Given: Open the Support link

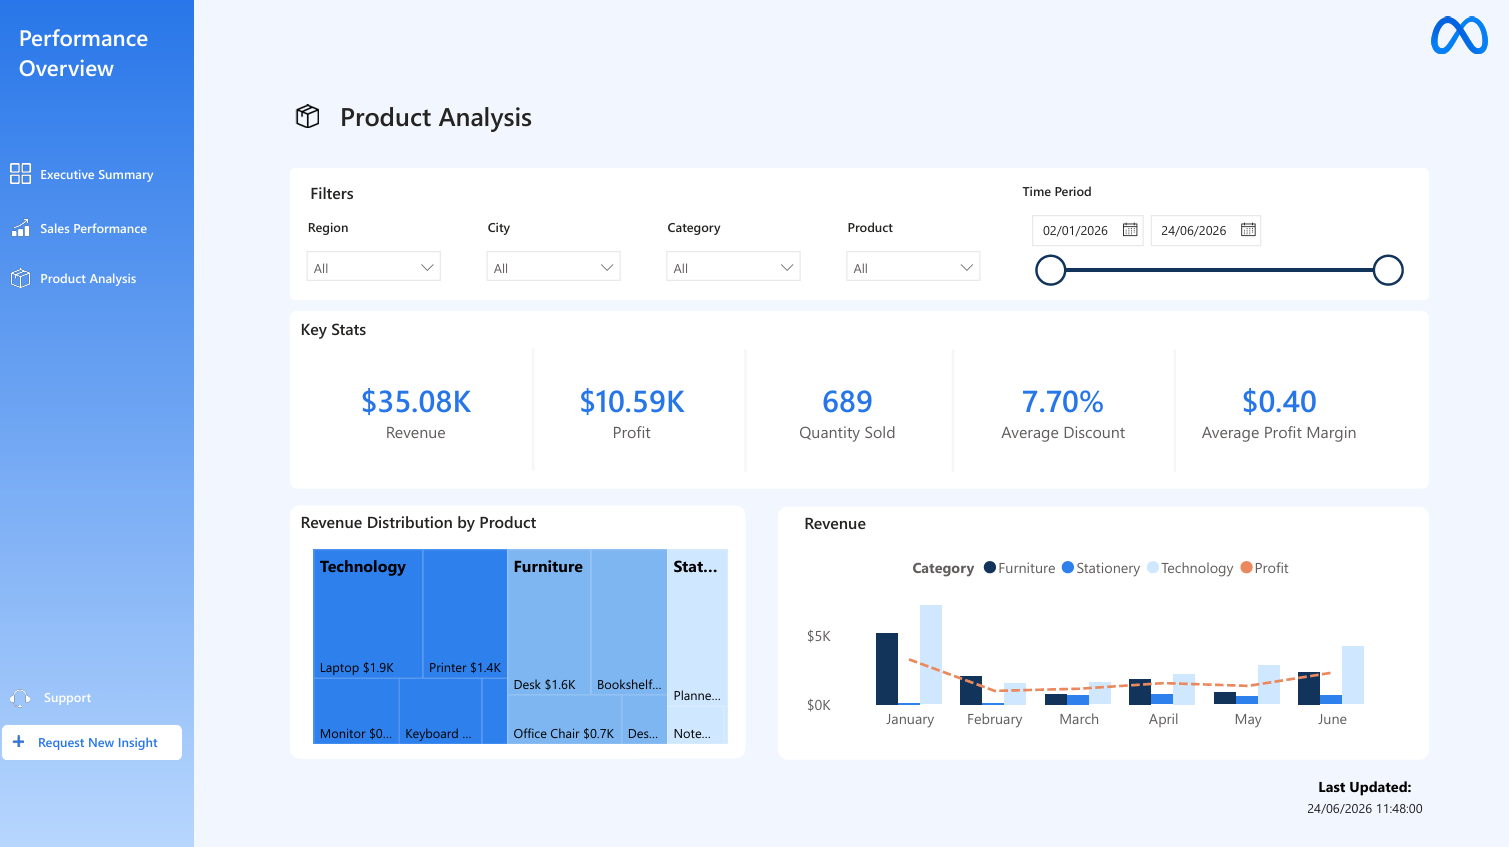Looking at the screenshot, I should click(x=67, y=698).
